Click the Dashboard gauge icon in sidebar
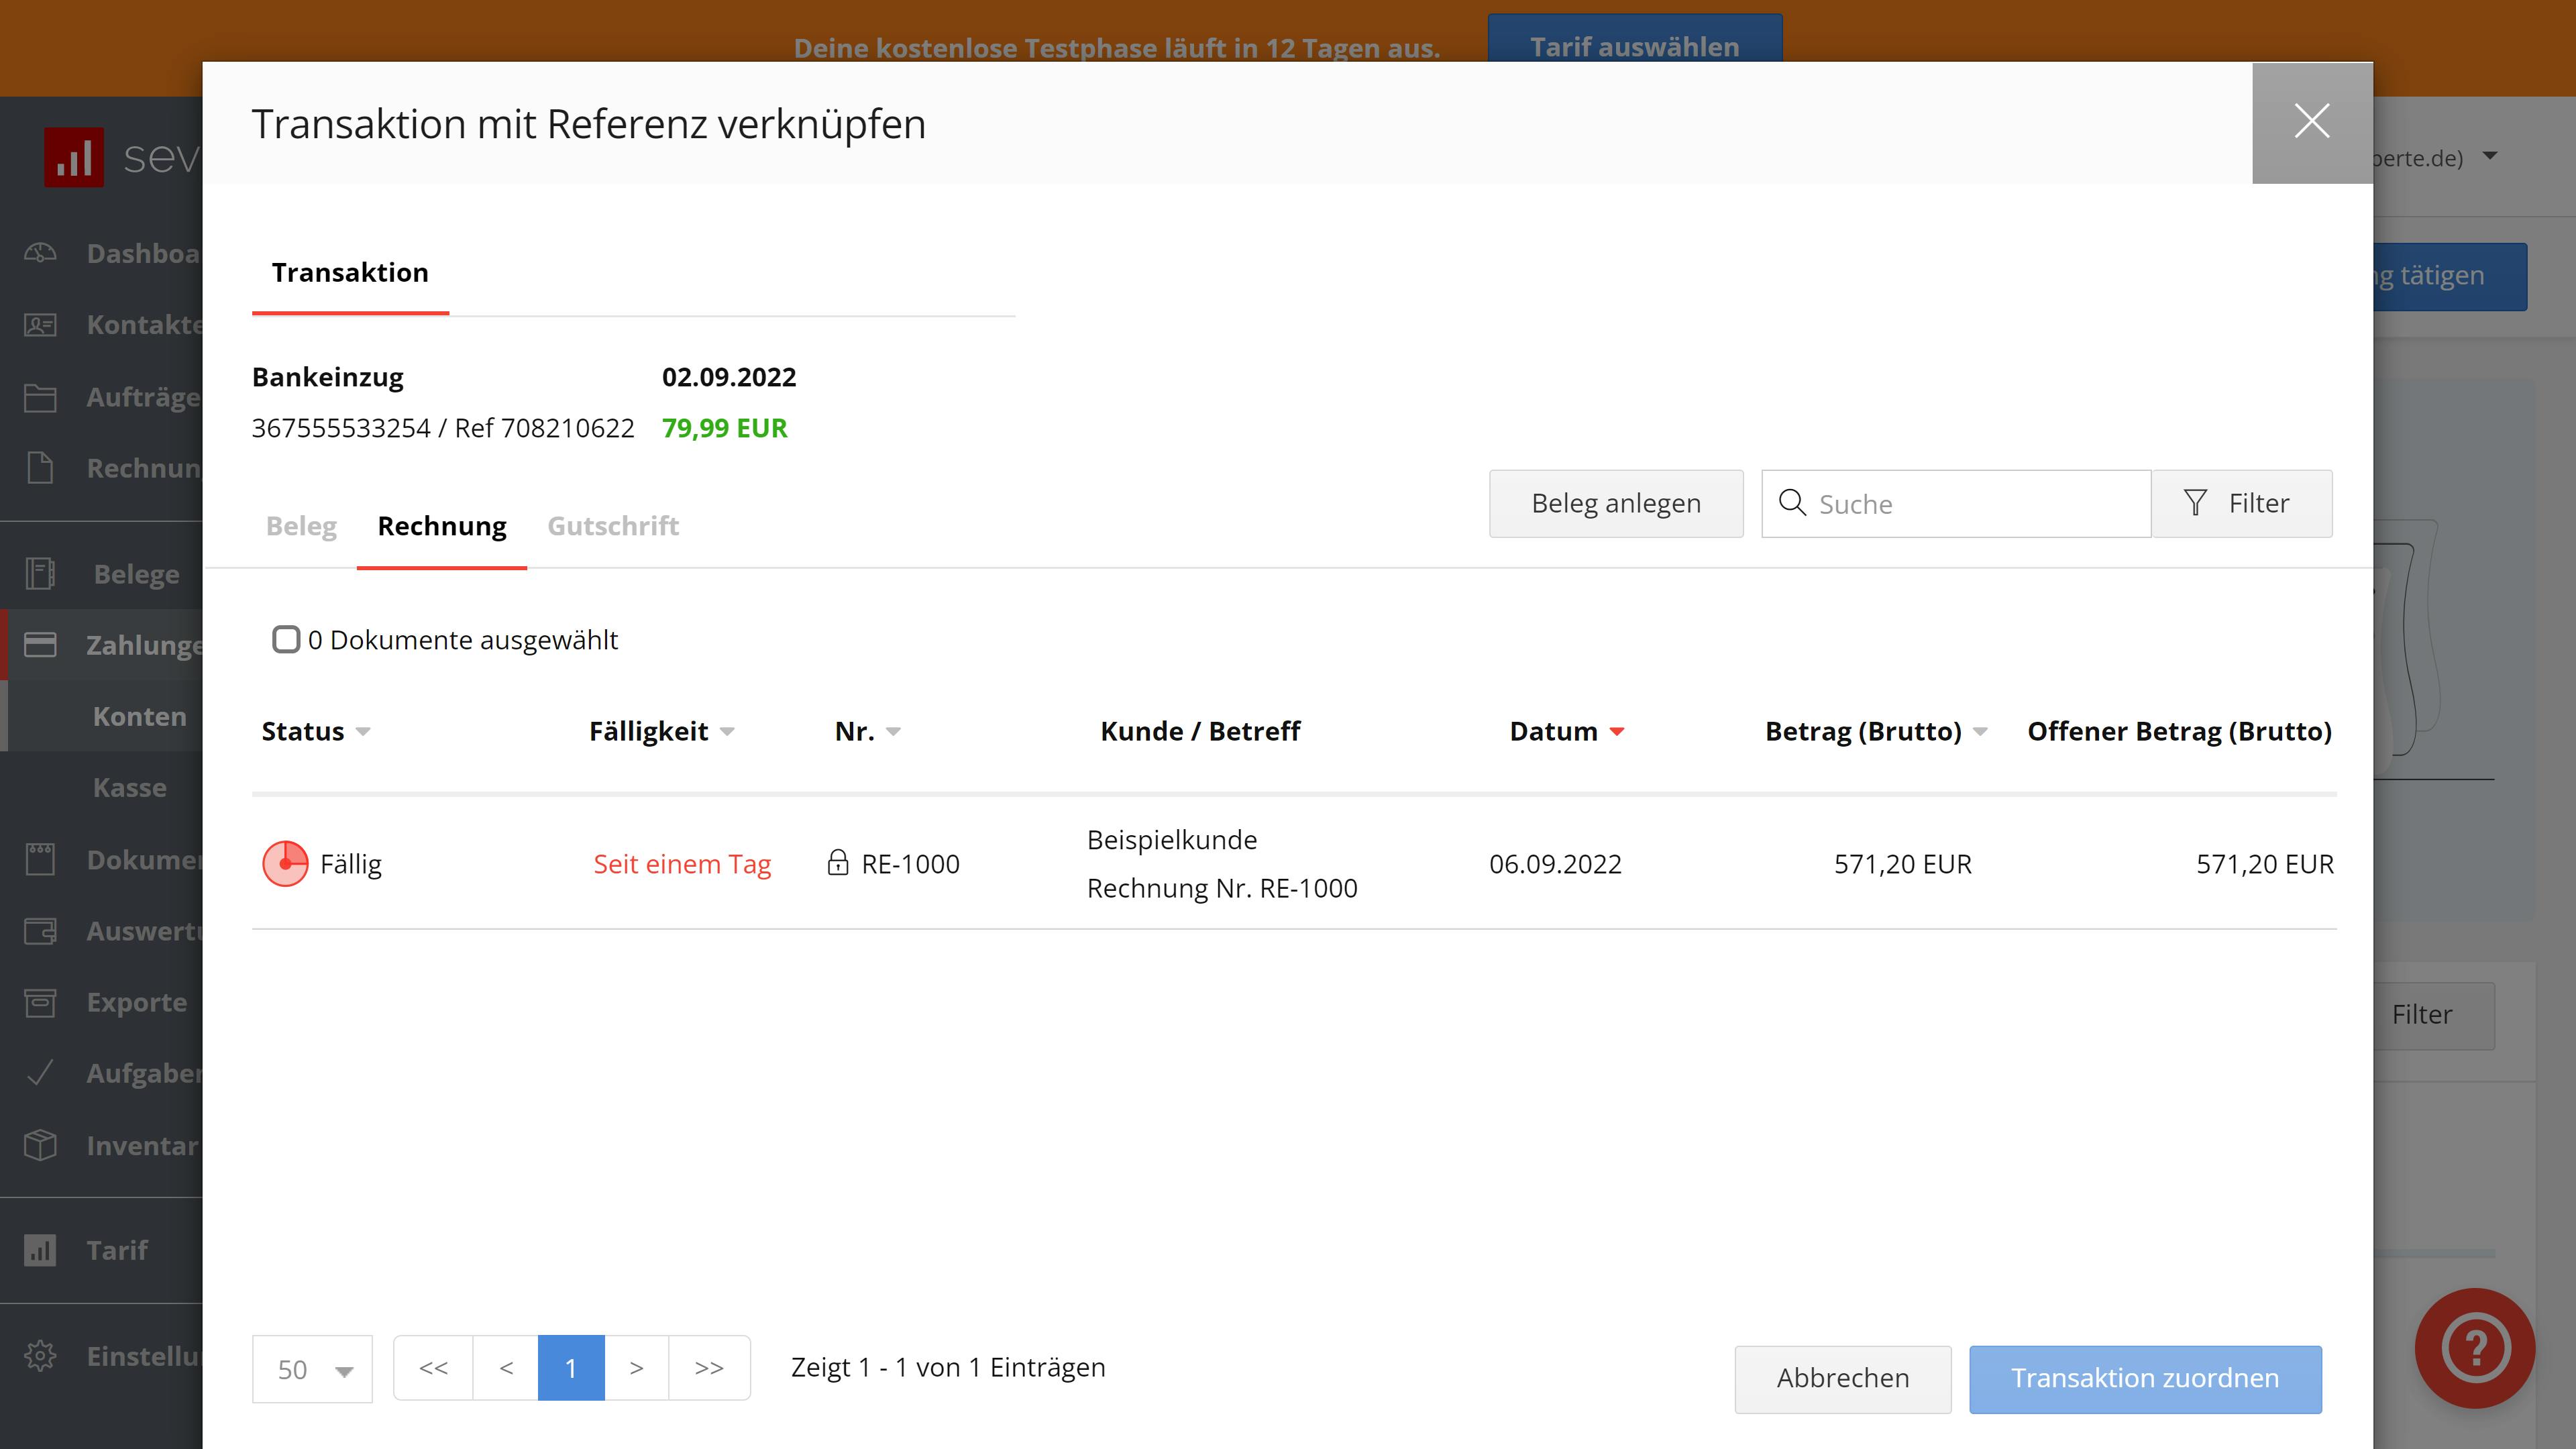This screenshot has width=2576, height=1449. 40,253
